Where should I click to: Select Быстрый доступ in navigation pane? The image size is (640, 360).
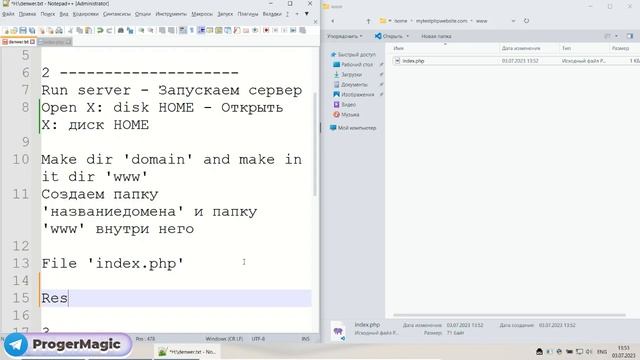click(x=353, y=55)
